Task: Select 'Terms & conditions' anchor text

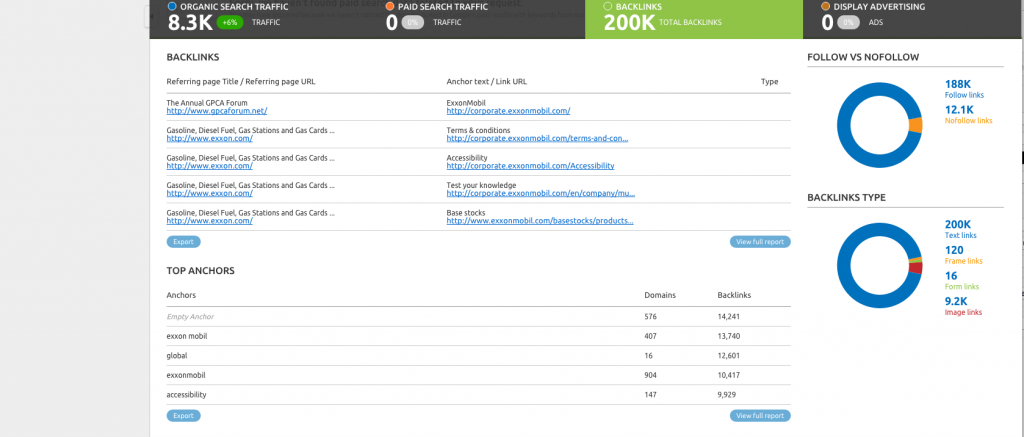Action: pos(478,130)
